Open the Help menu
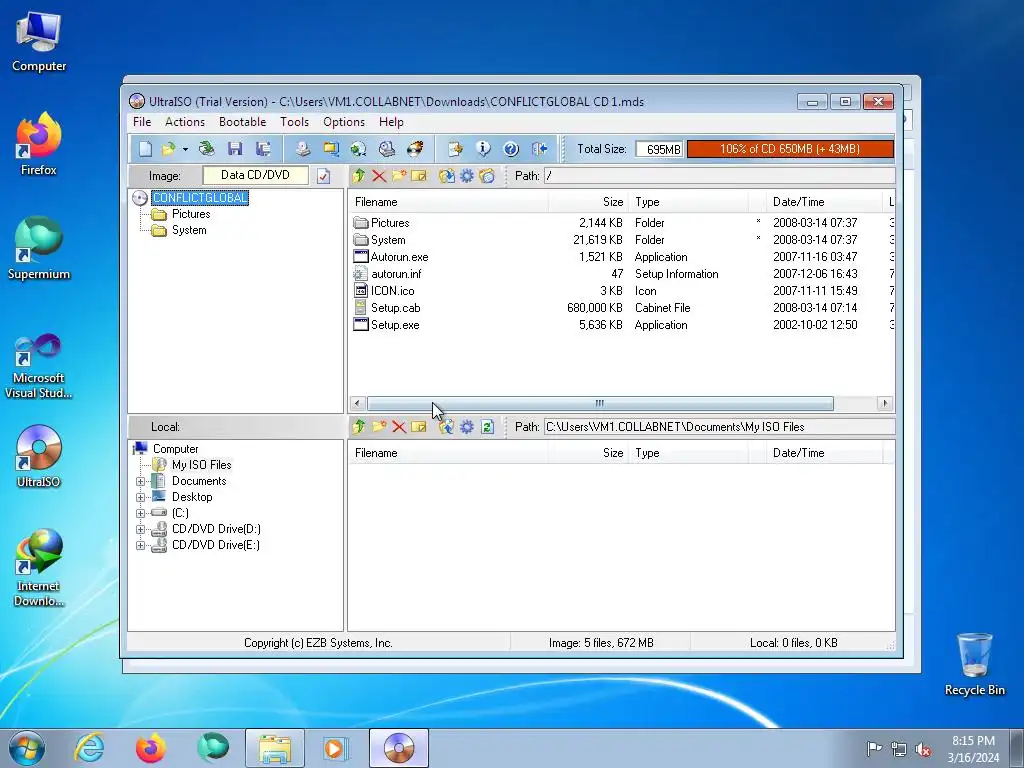Screen dimensions: 1024x768 click(x=391, y=122)
